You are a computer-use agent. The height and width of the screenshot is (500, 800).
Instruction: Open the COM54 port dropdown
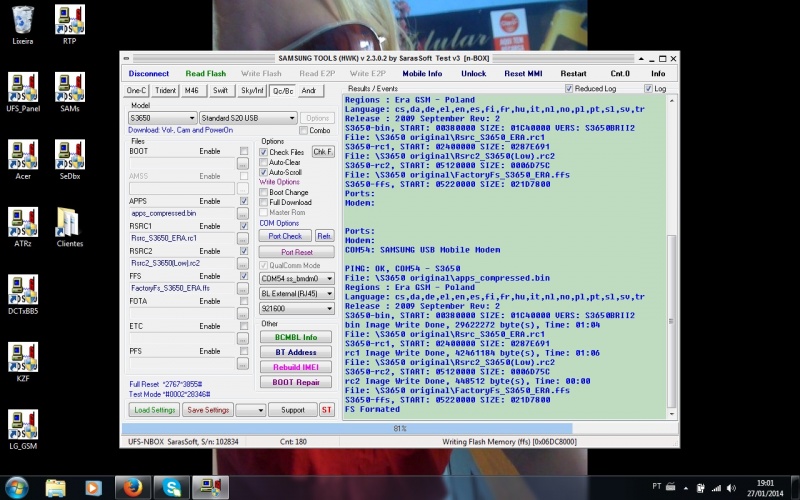[297, 279]
